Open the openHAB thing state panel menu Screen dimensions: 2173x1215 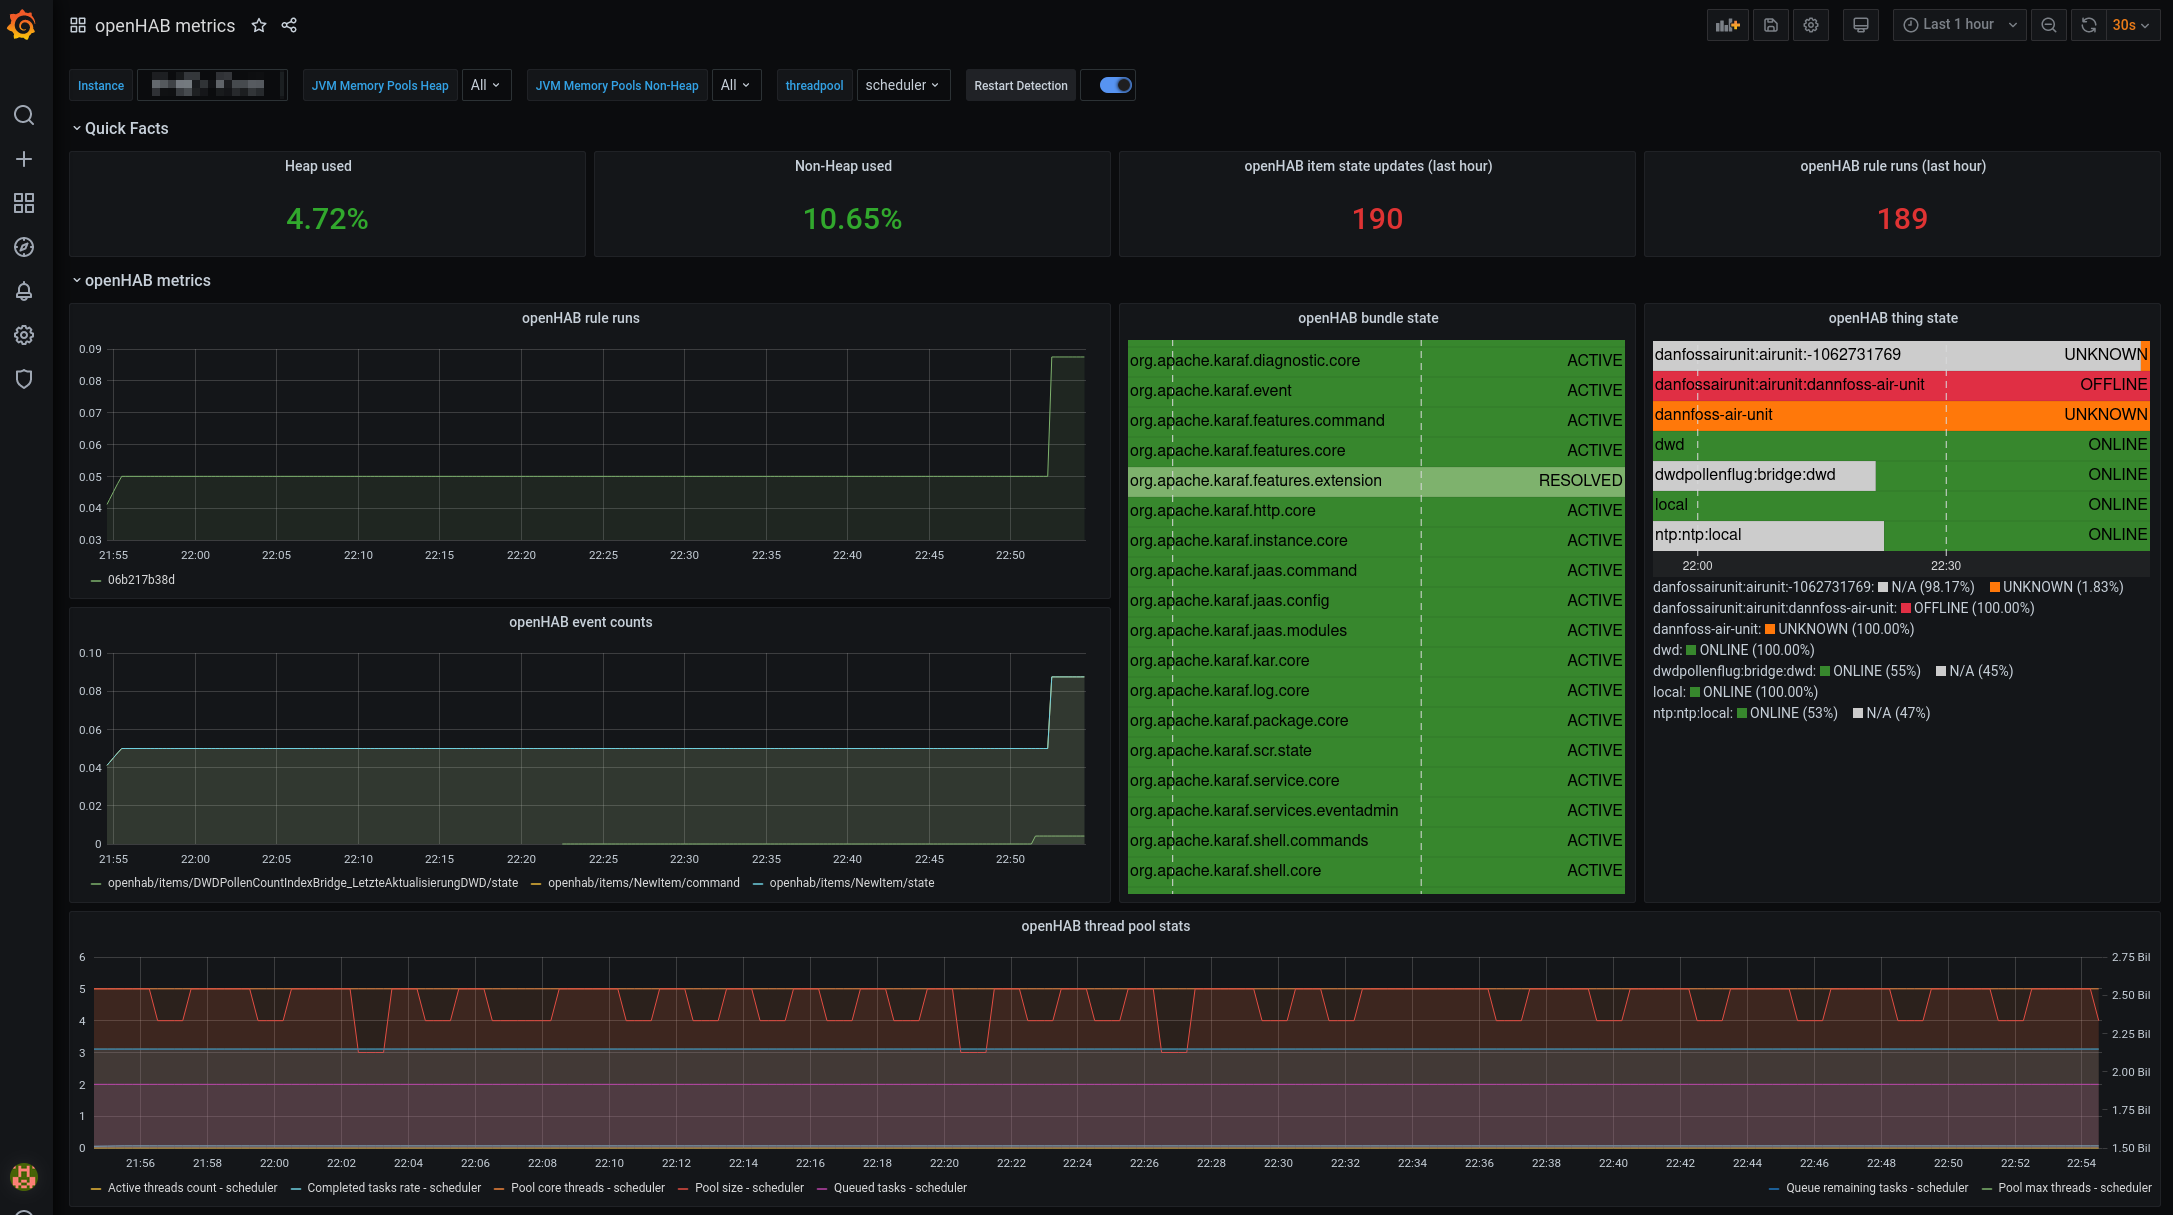coord(1893,318)
